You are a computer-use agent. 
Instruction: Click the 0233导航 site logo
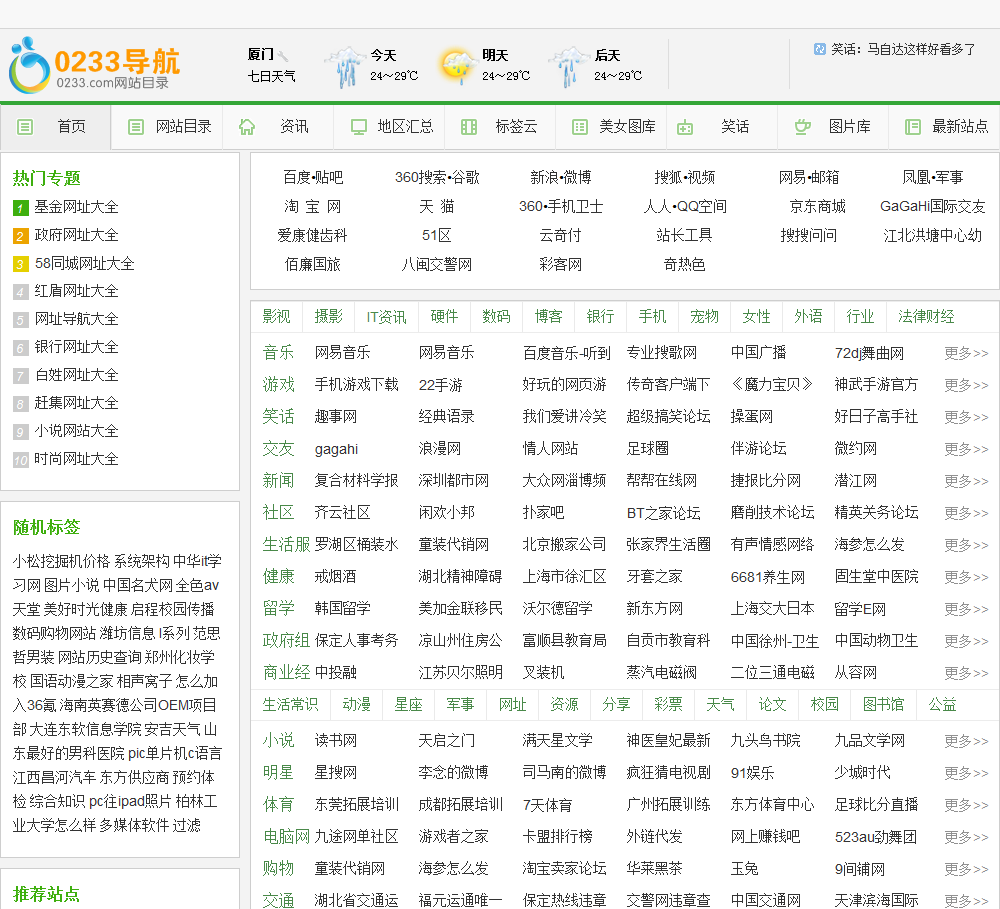pos(94,66)
